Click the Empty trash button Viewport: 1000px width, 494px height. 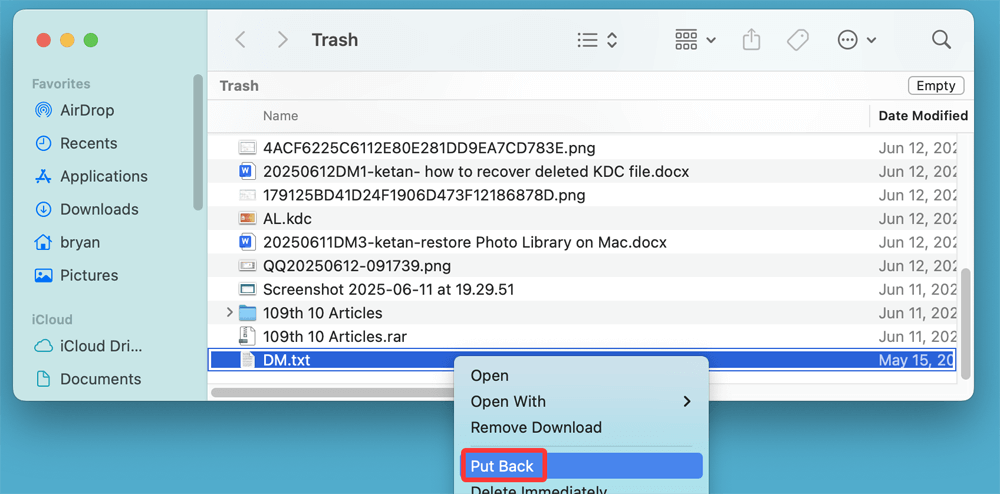[x=936, y=85]
